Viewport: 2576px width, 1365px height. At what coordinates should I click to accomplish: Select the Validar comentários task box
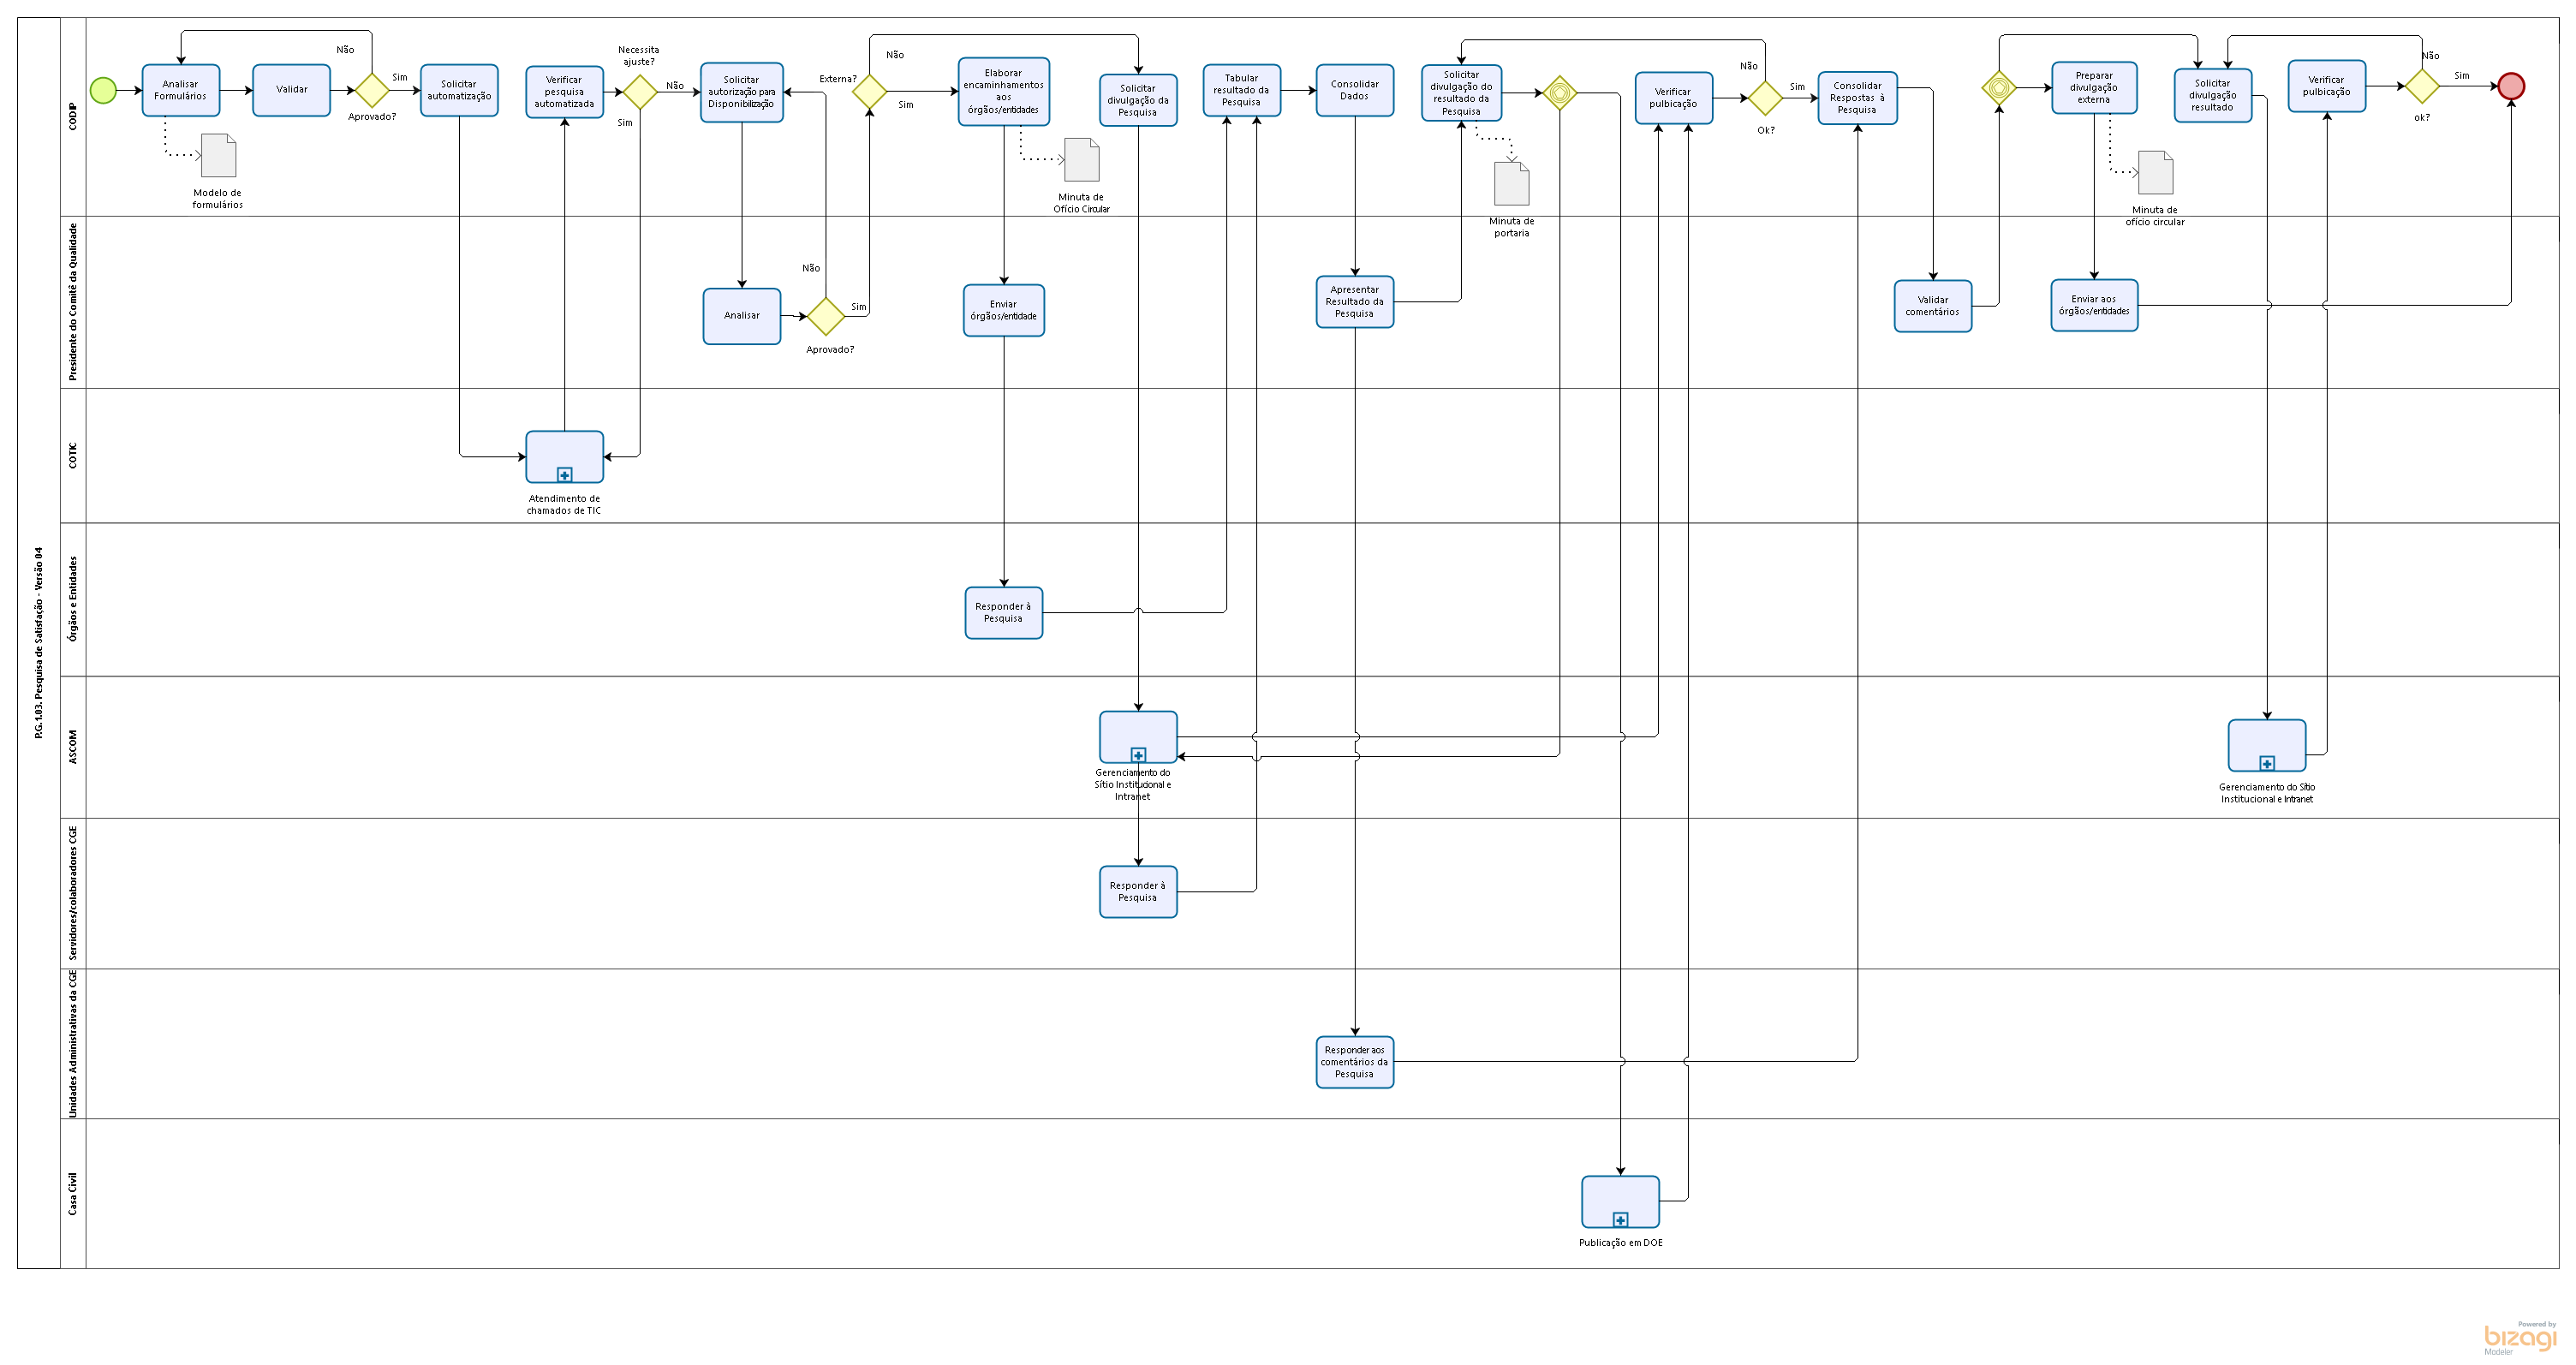pyautogui.click(x=1932, y=306)
